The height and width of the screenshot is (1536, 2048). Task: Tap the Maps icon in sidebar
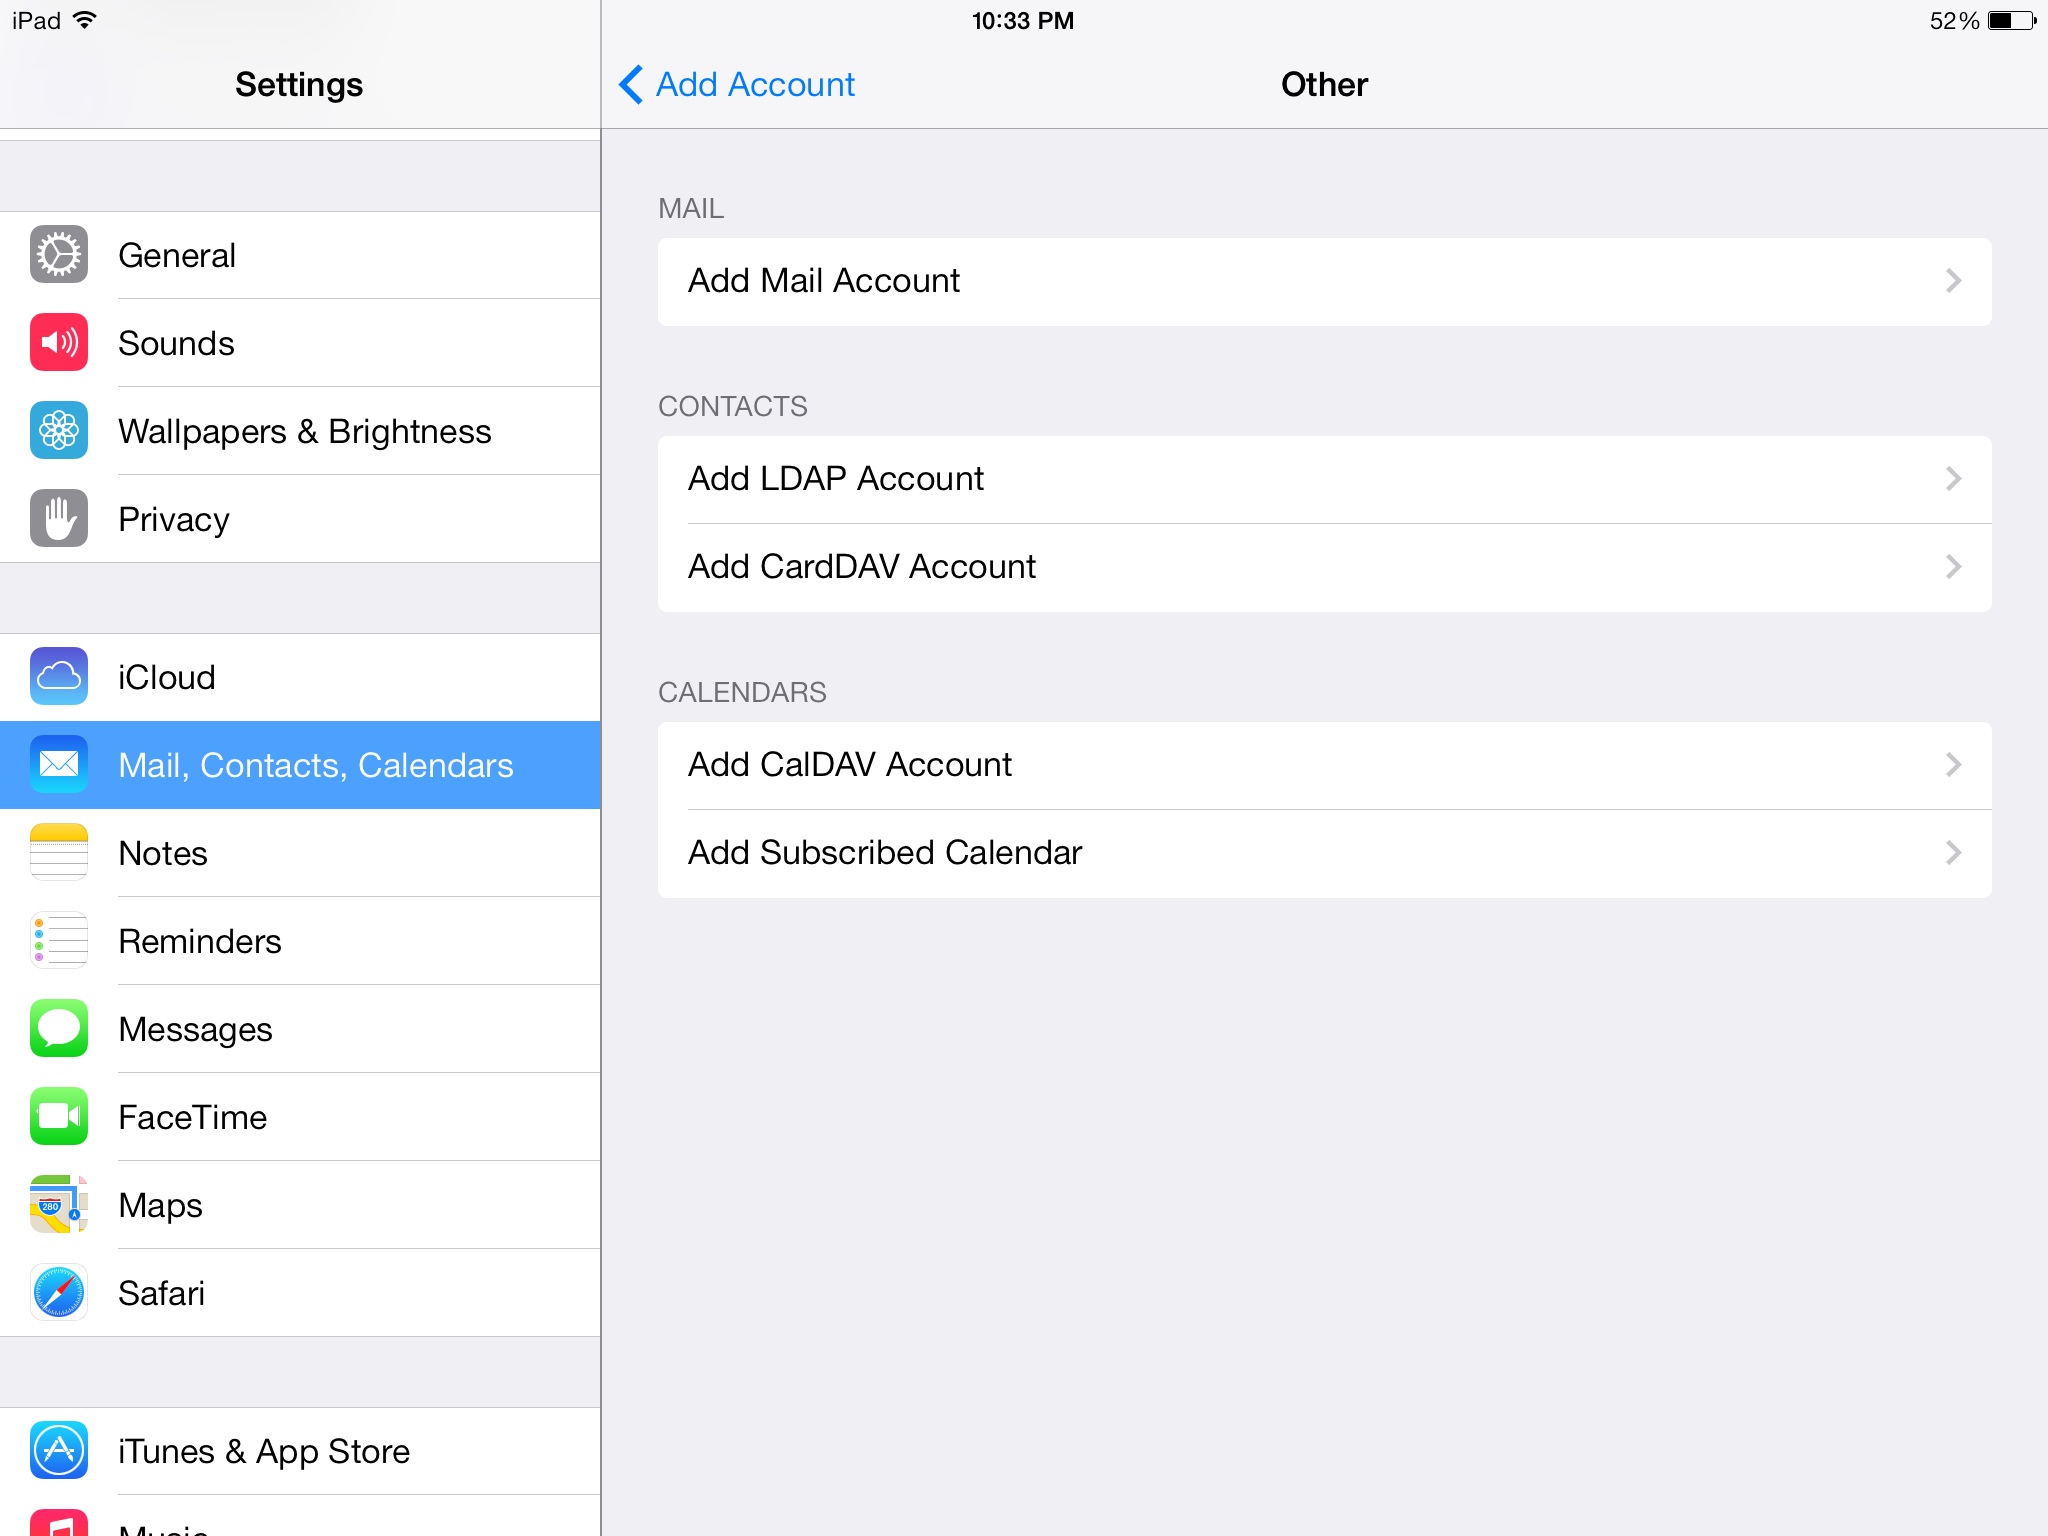click(59, 1205)
